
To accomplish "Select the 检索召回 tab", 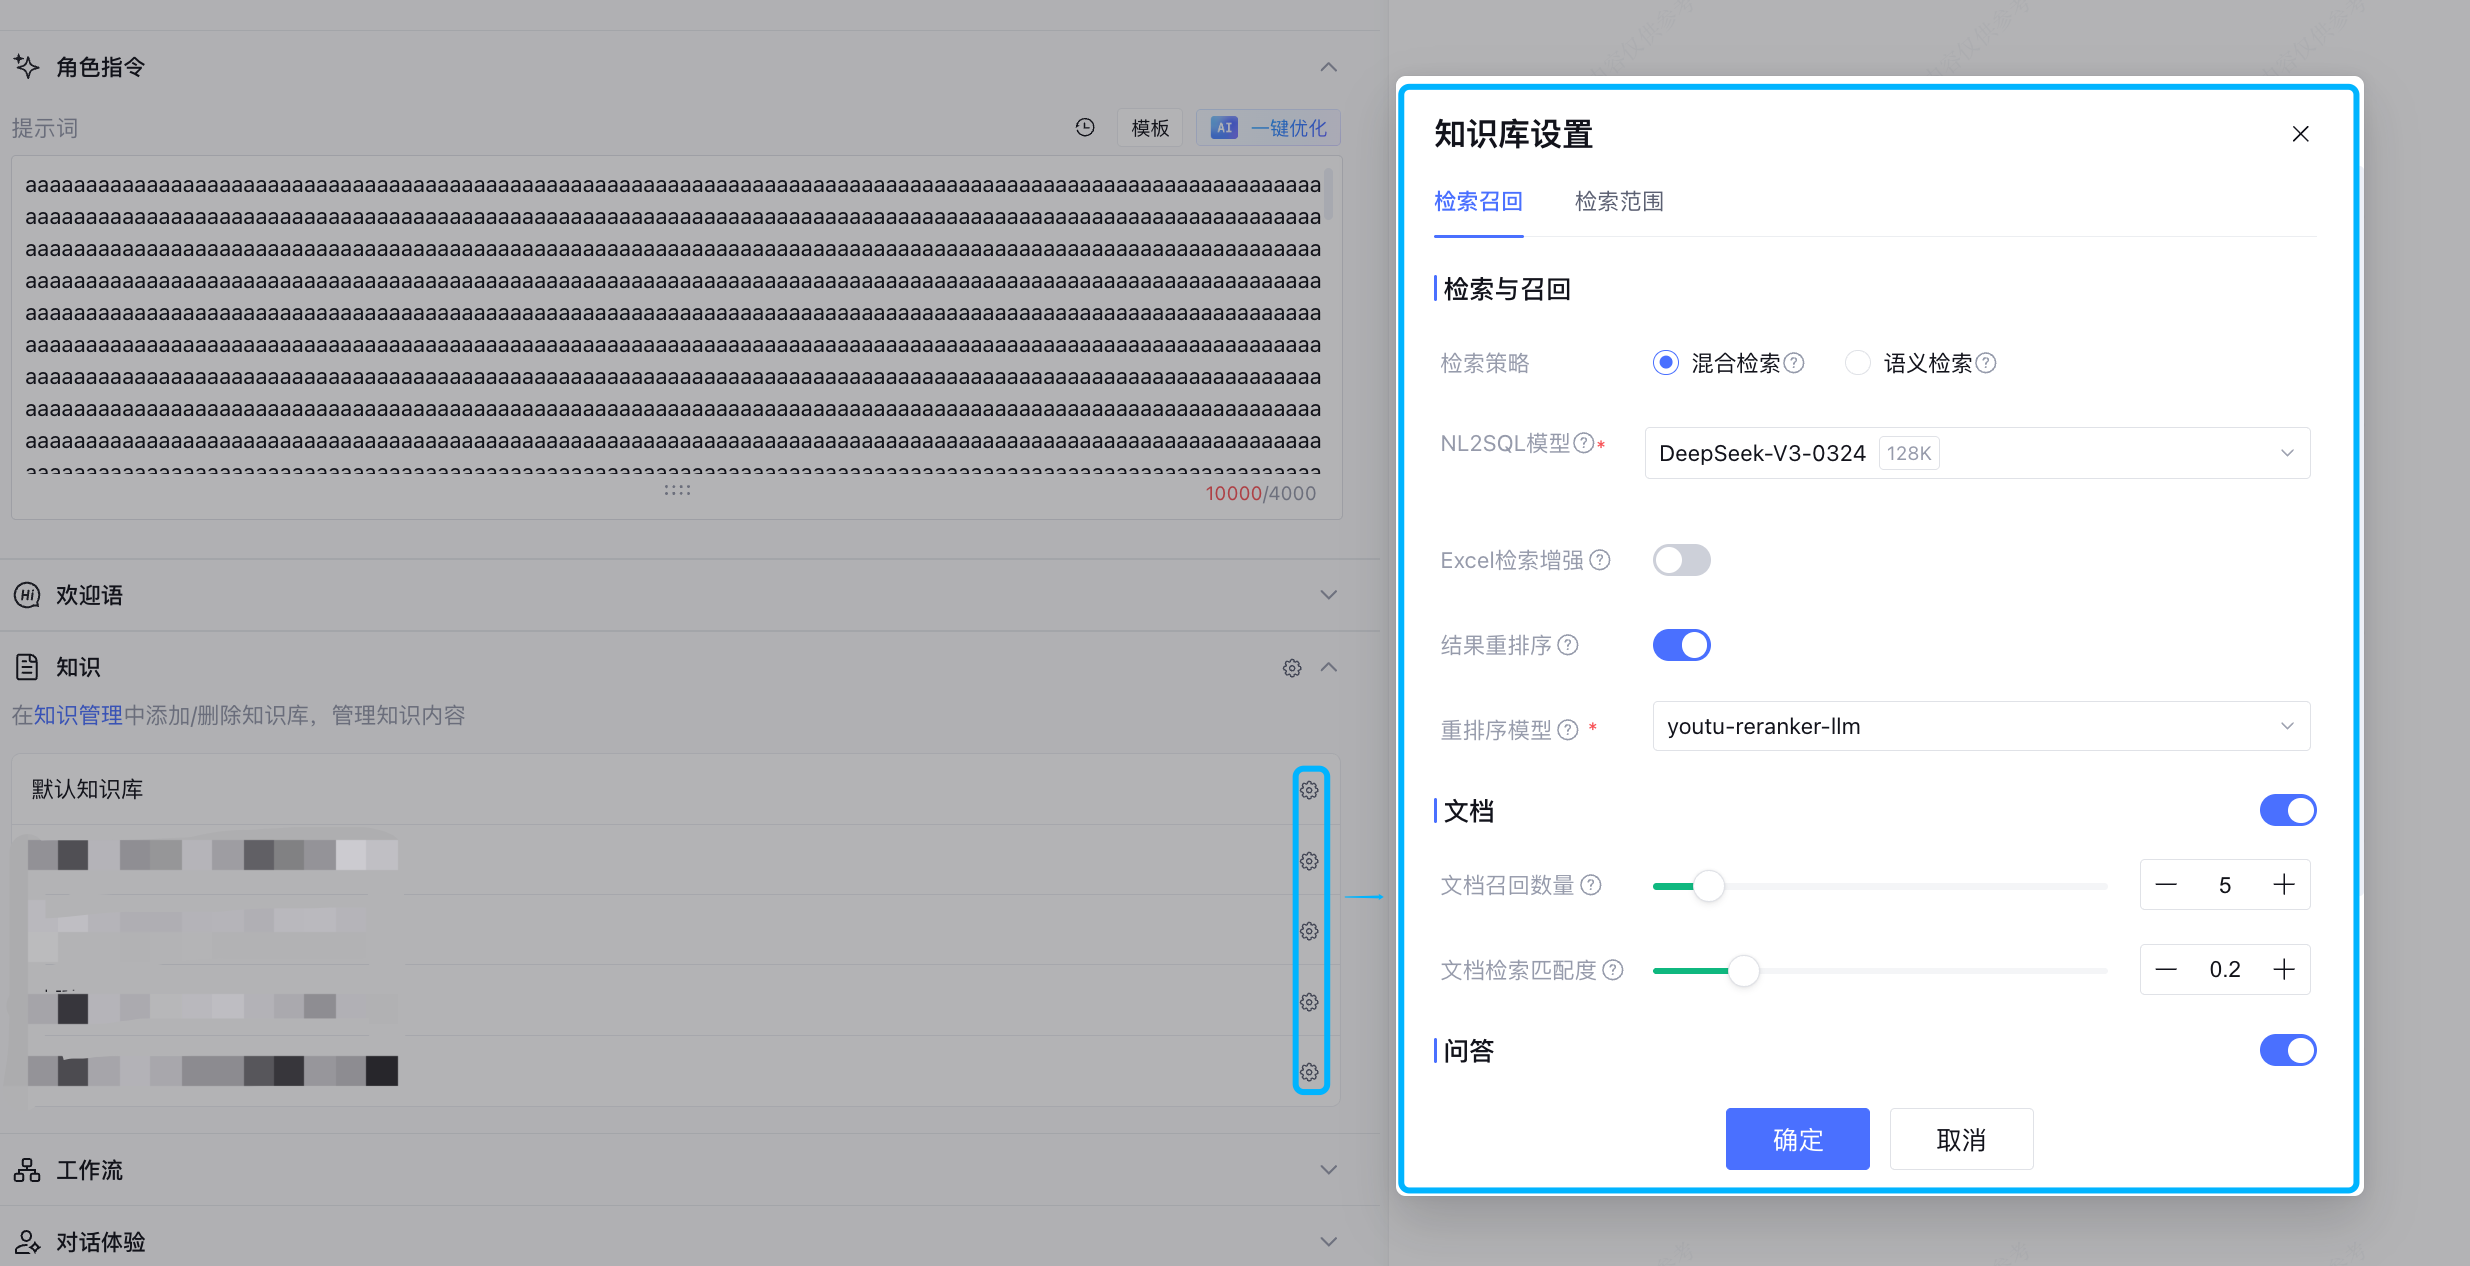I will [1478, 202].
